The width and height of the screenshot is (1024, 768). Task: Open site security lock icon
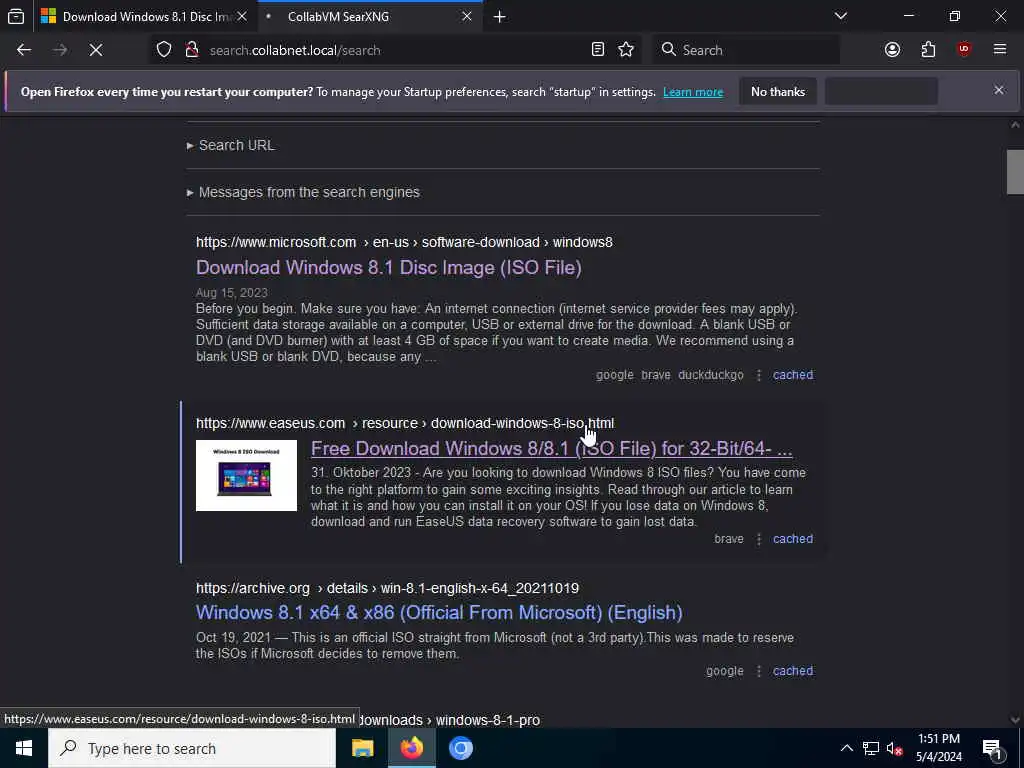pyautogui.click(x=191, y=50)
